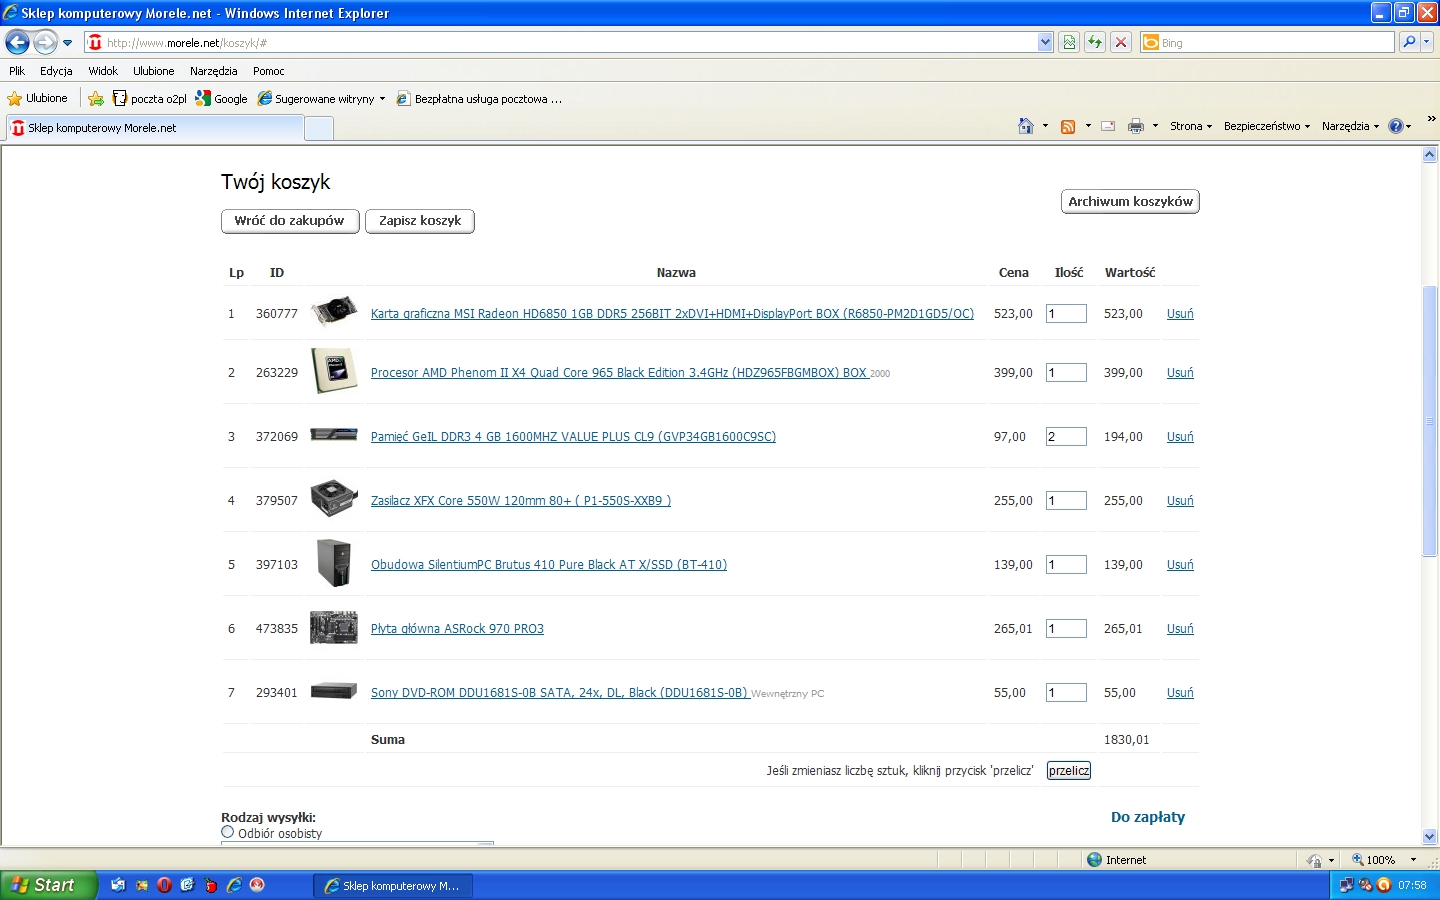
Task: Open Favorites Center via the star Ulubione button
Action: 37,98
